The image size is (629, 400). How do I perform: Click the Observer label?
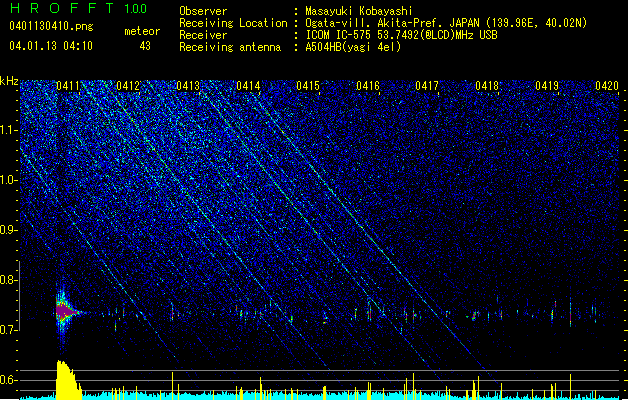pyautogui.click(x=203, y=11)
